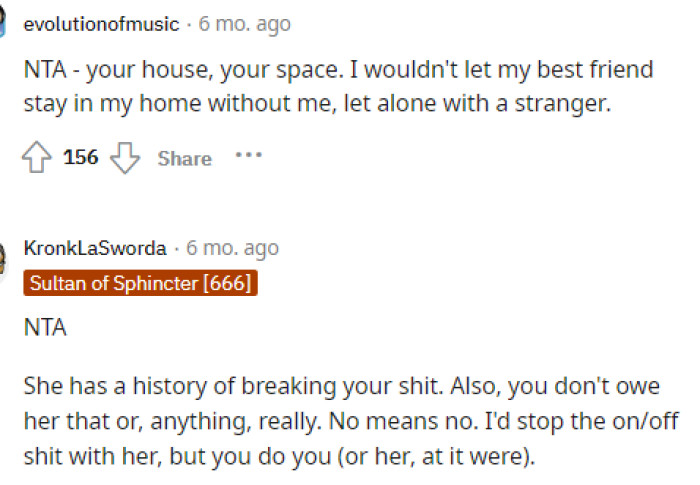Downvote the evolutionofmusic comment
This screenshot has height=485, width=700.
125,158
